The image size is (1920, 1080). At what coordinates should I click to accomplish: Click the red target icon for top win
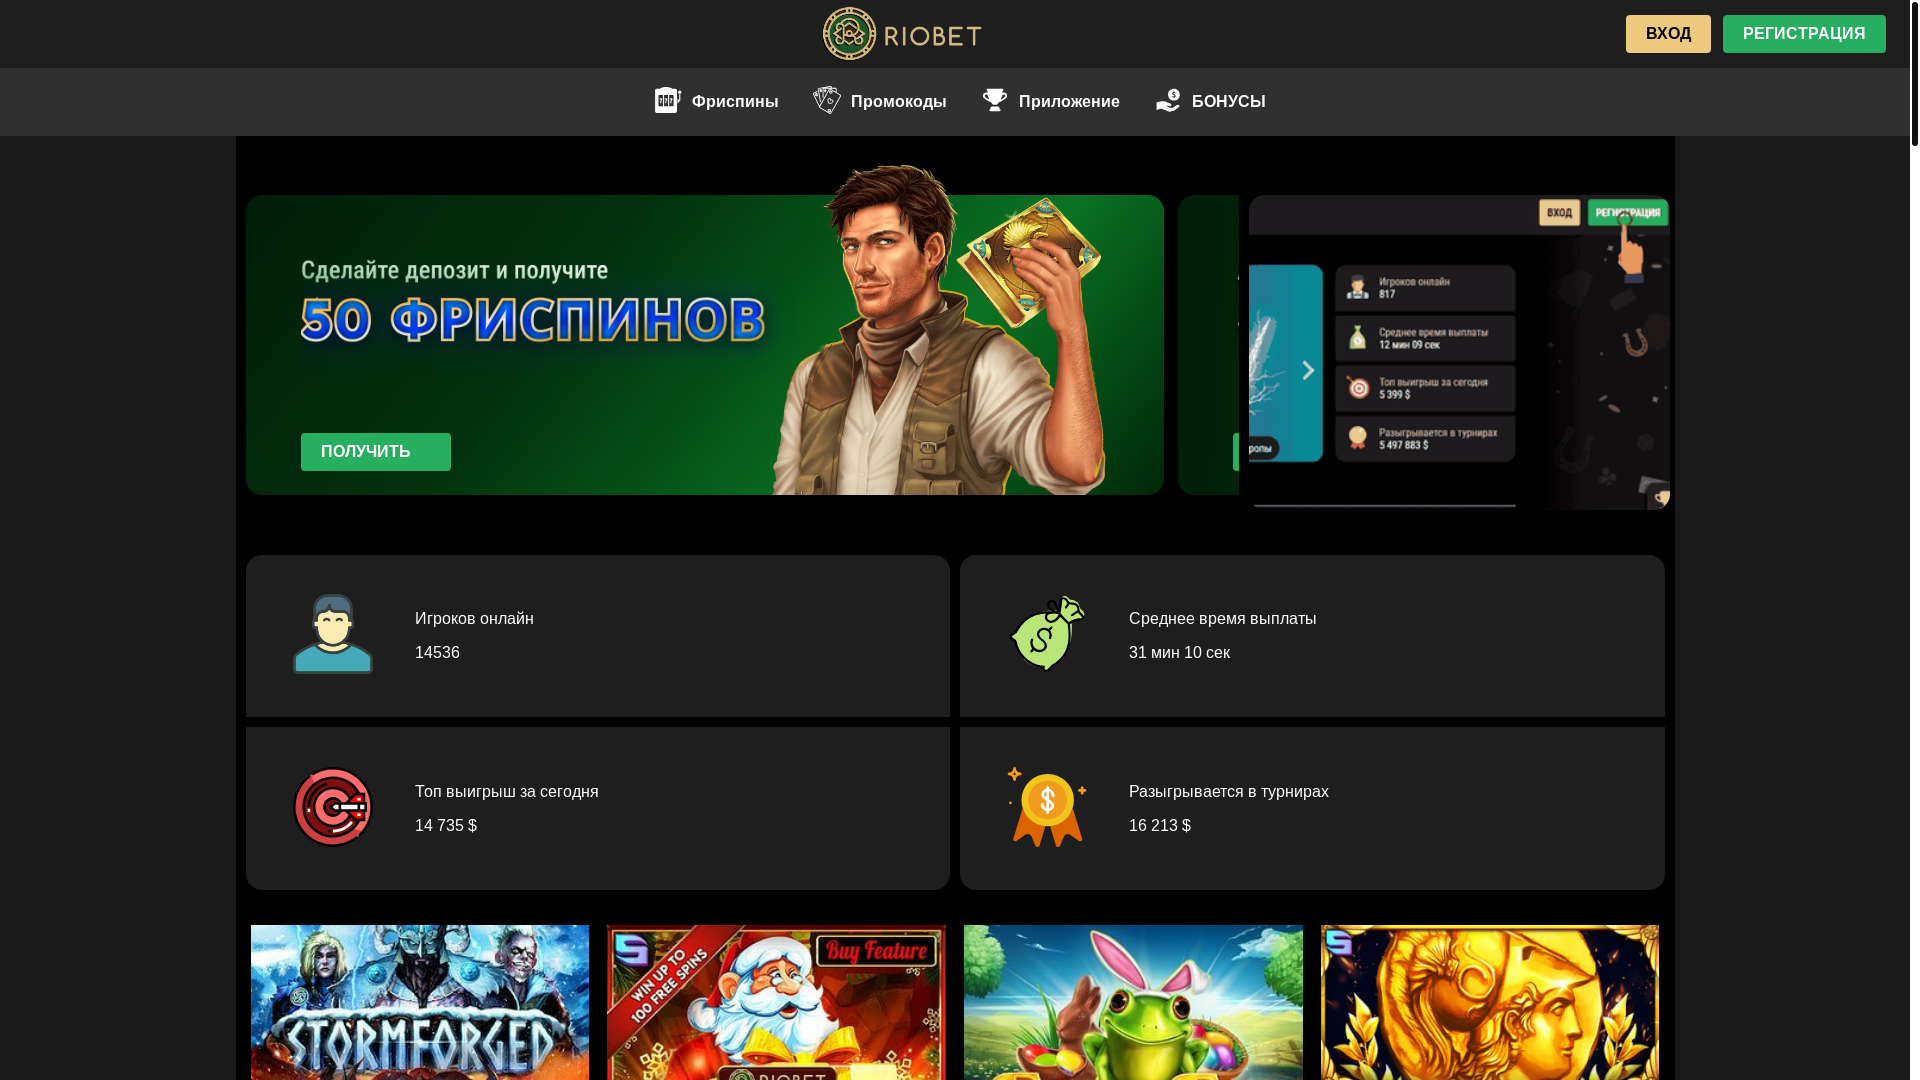[x=333, y=807]
